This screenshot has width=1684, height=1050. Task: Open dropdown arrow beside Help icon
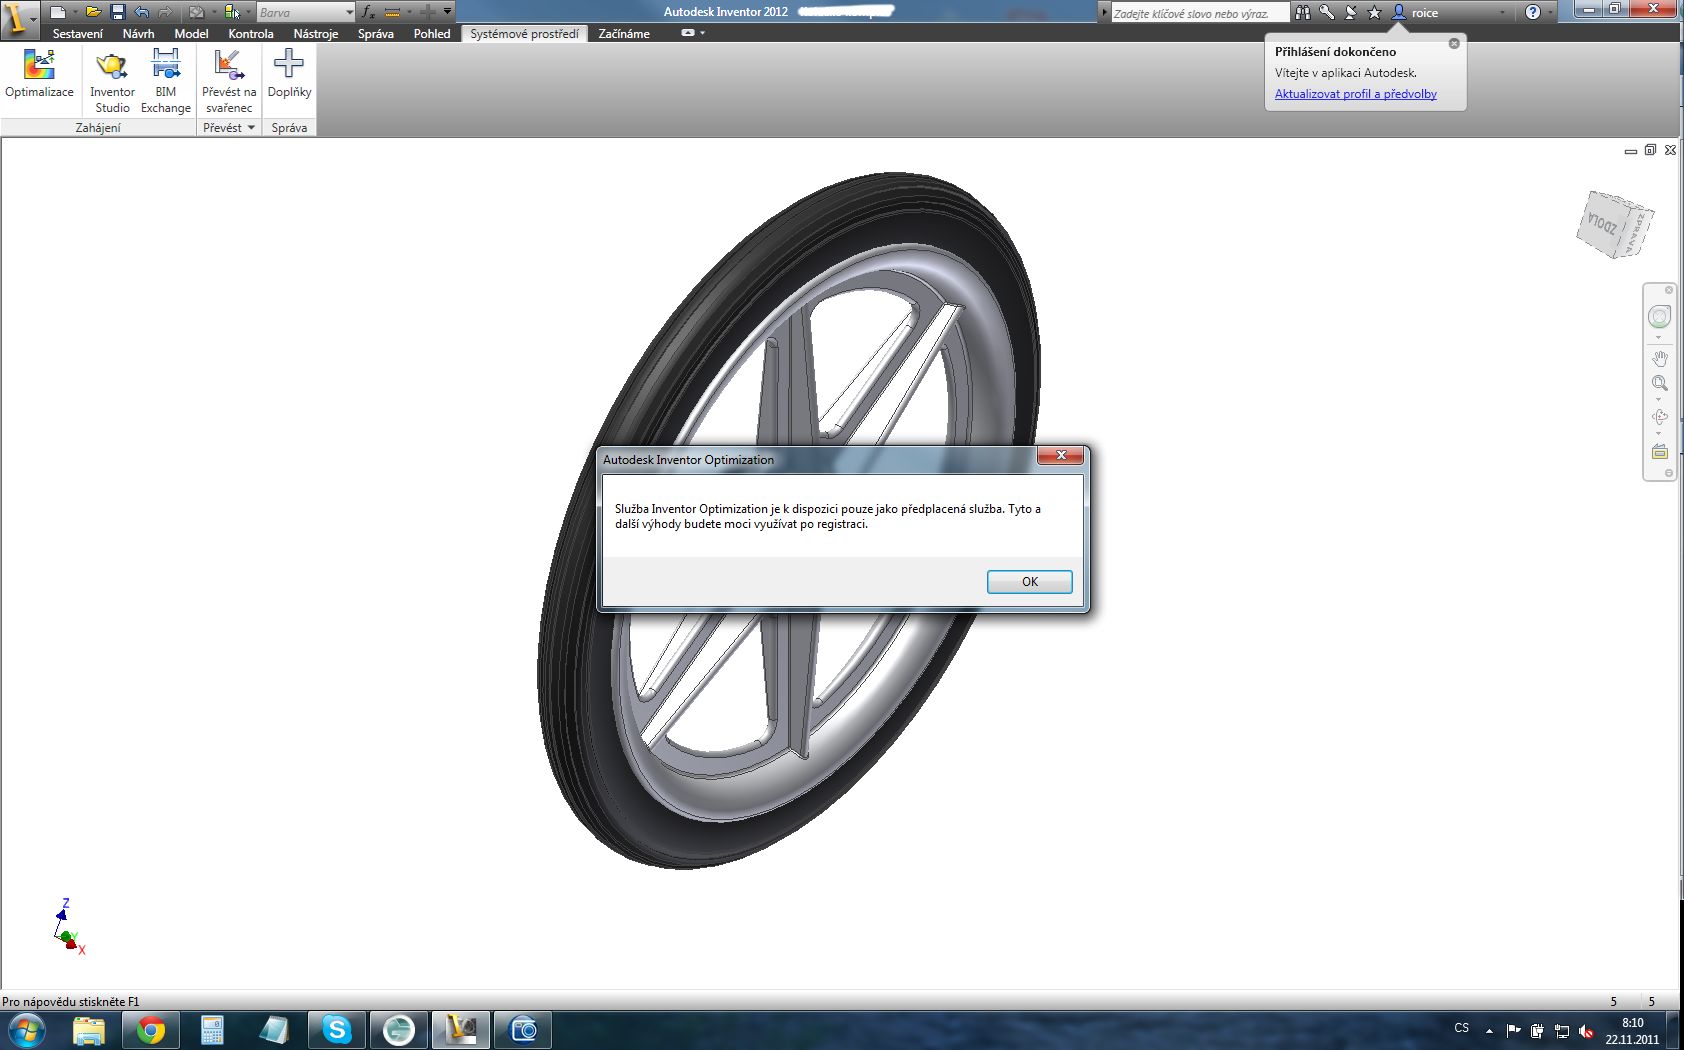(x=1551, y=12)
